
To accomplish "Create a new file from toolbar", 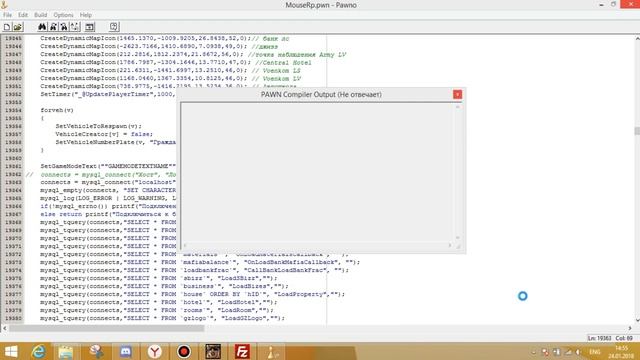I will coord(7,27).
